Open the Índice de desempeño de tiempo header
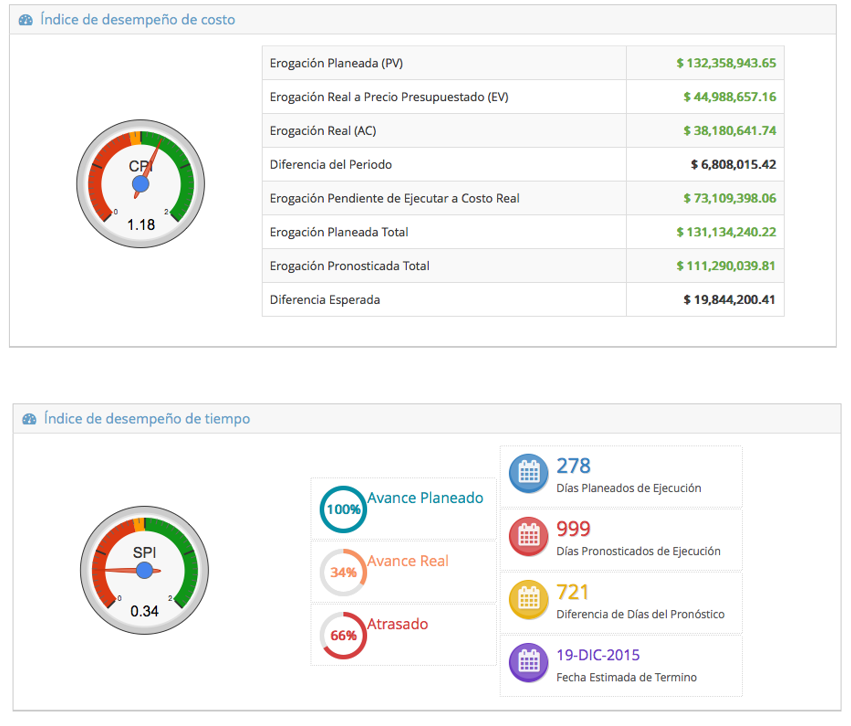Image resolution: width=851 pixels, height=726 pixels. click(x=147, y=419)
